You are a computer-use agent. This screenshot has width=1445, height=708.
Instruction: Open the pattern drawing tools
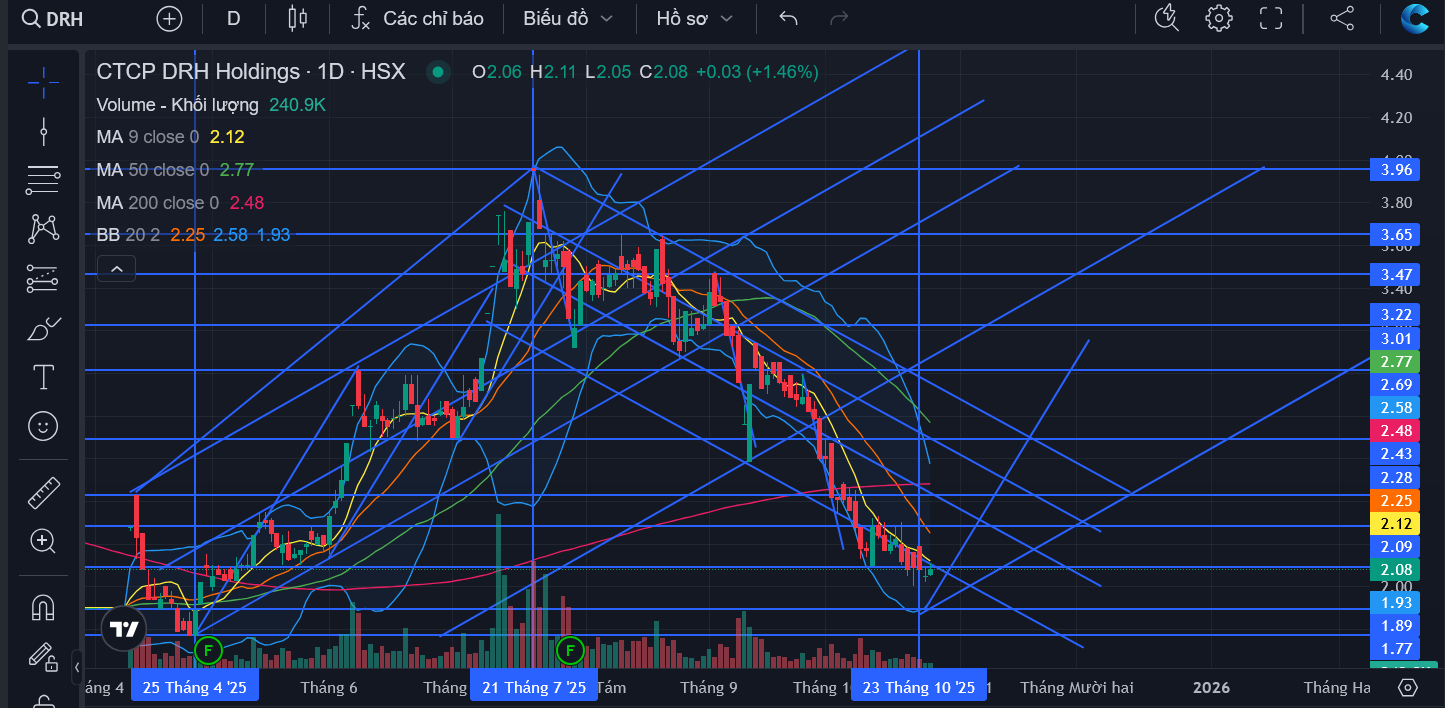[x=43, y=229]
